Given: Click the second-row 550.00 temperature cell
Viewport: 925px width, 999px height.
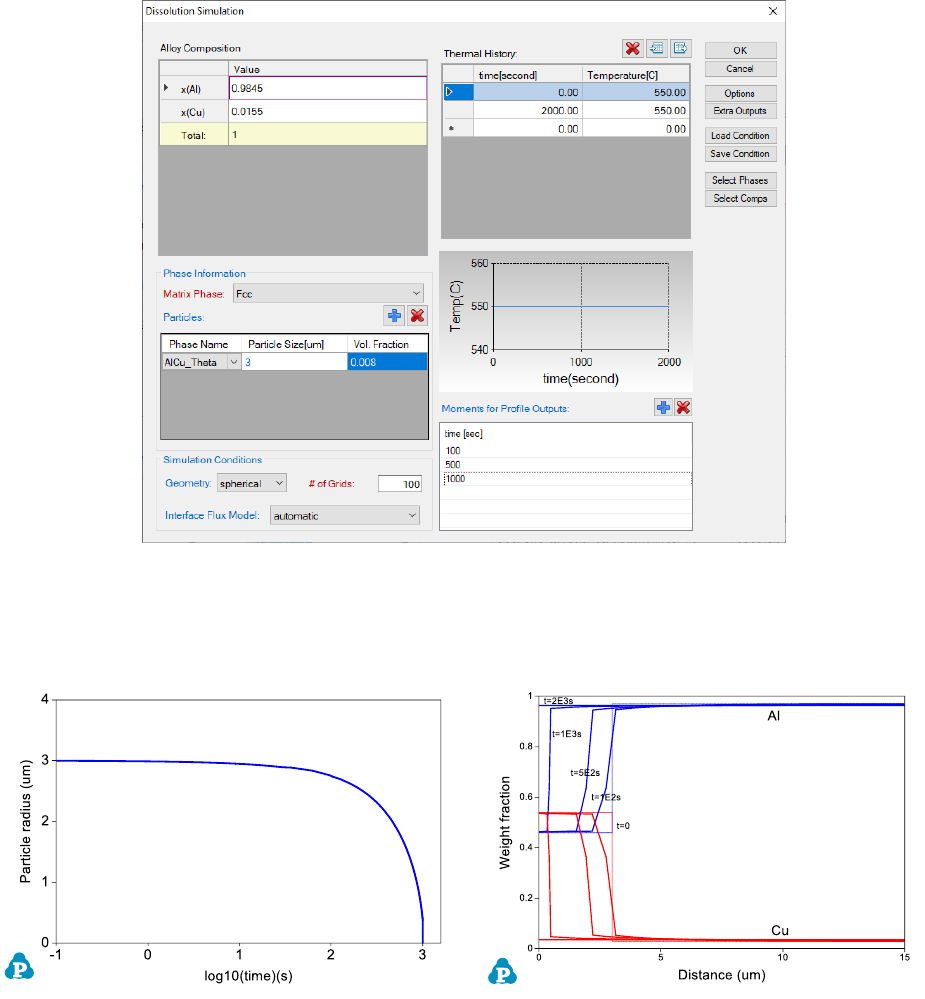Looking at the screenshot, I should (x=636, y=110).
